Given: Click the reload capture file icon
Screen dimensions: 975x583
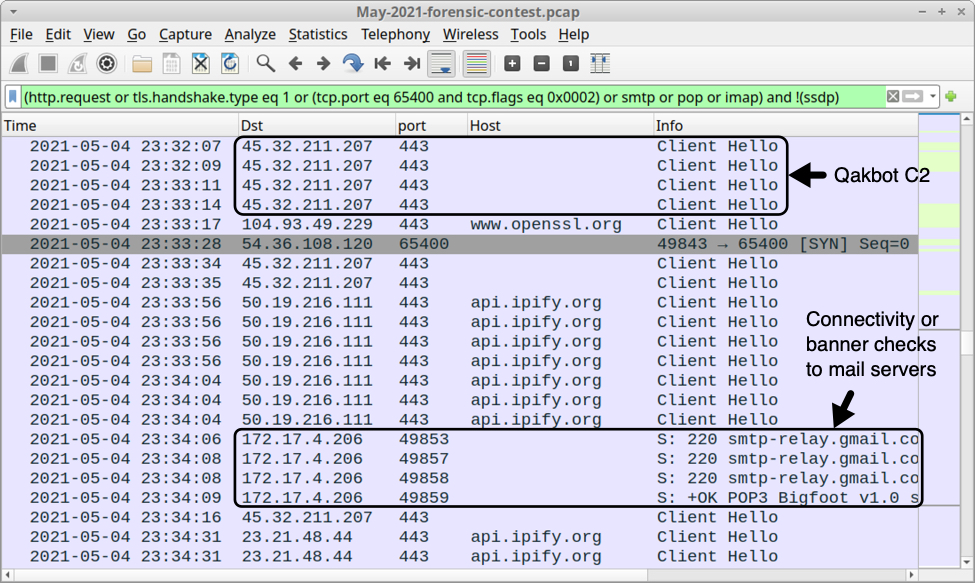Looking at the screenshot, I should [x=230, y=64].
